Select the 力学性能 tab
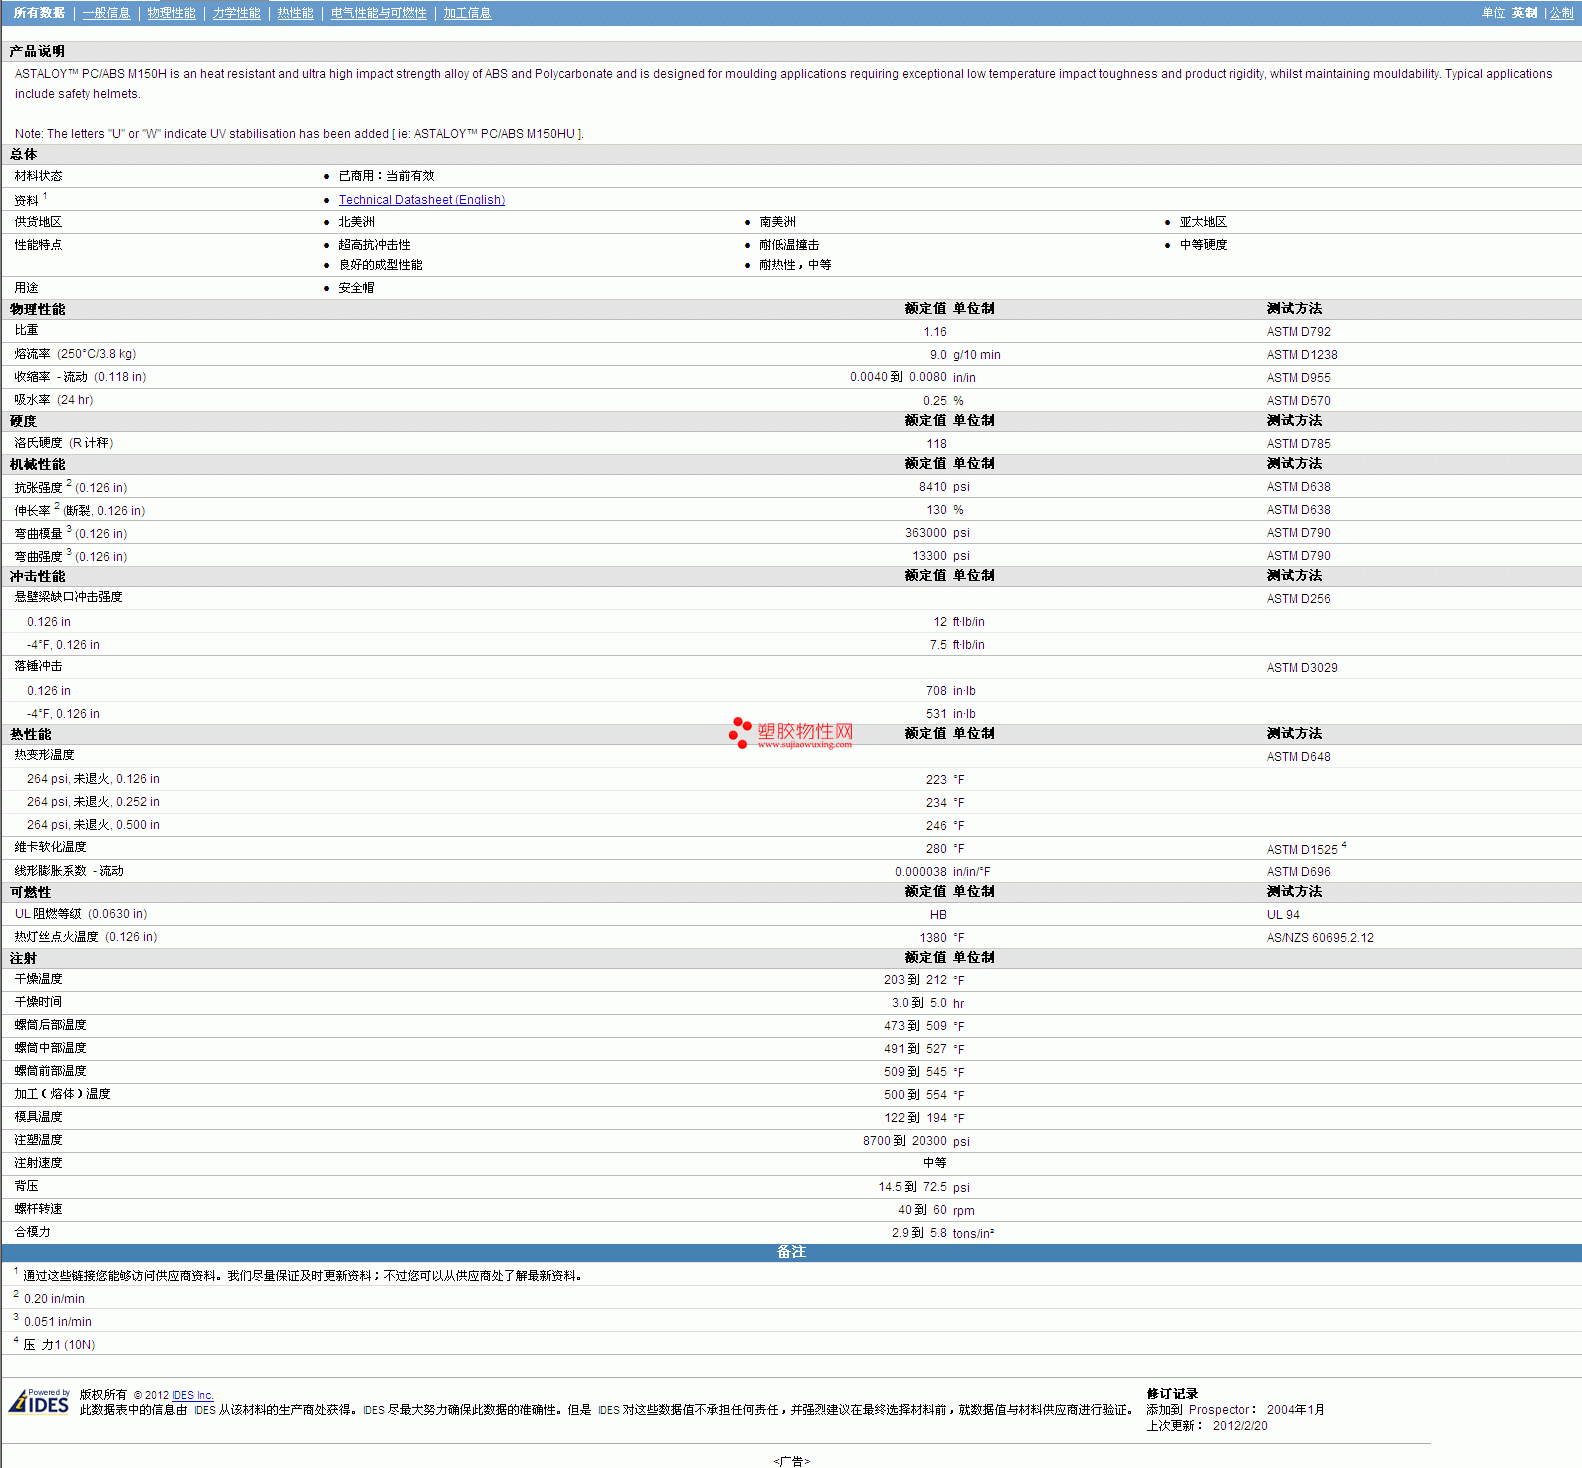 pyautogui.click(x=237, y=13)
